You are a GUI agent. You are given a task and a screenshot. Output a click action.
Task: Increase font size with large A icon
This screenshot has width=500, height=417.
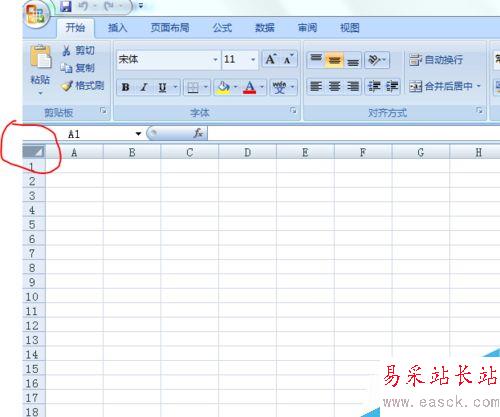point(271,59)
